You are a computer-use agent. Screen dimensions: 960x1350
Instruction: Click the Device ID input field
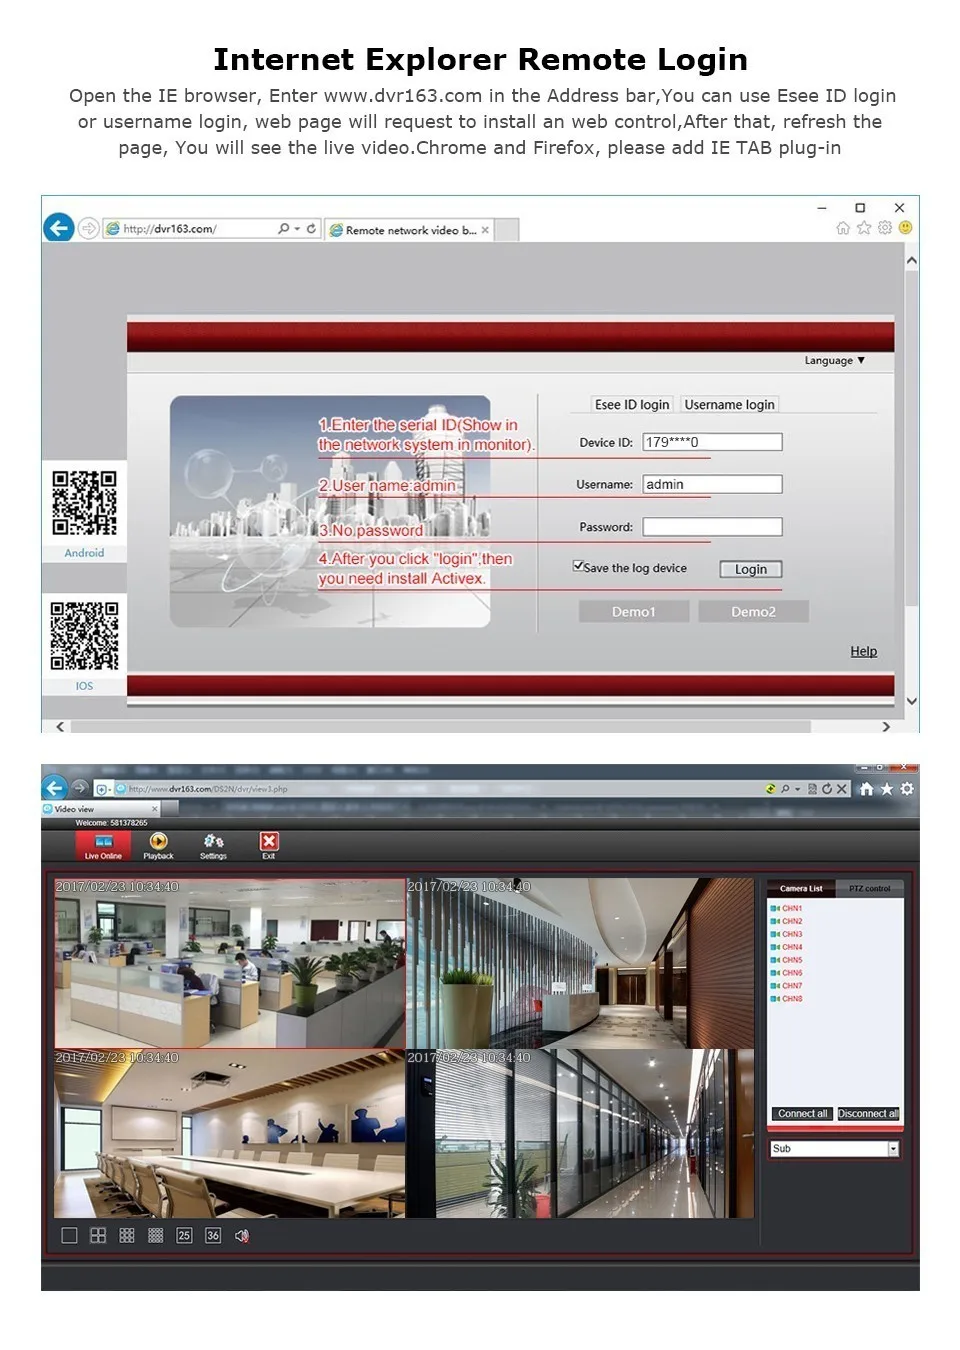(712, 442)
